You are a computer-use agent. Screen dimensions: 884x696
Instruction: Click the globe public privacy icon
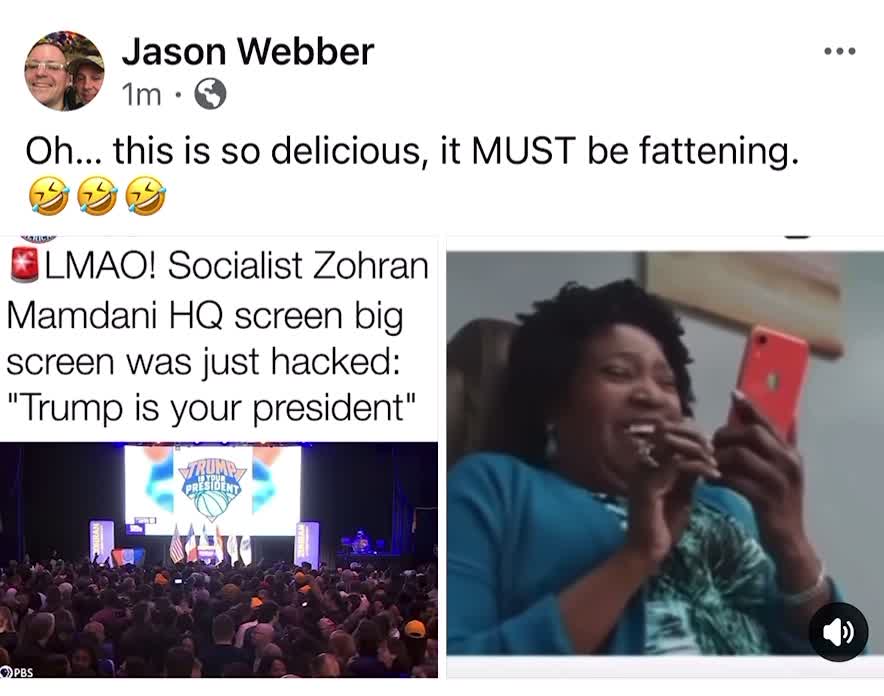[x=210, y=94]
